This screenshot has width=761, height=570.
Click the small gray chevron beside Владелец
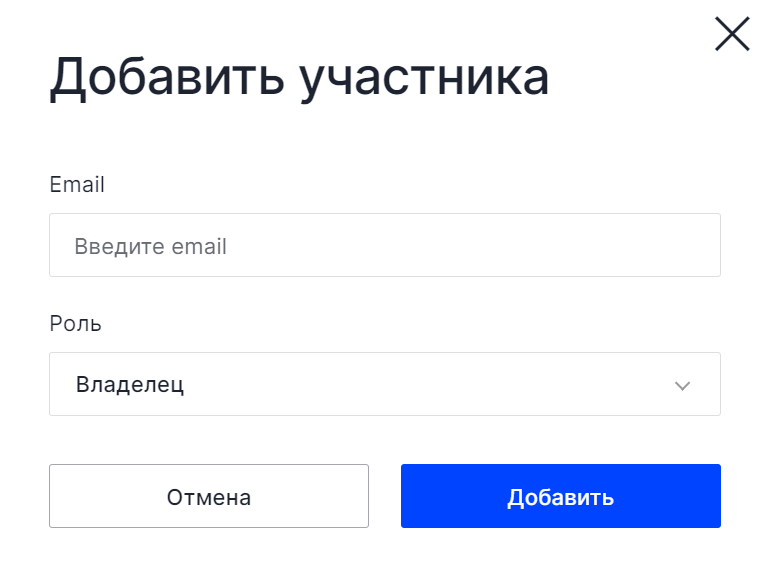pos(682,386)
